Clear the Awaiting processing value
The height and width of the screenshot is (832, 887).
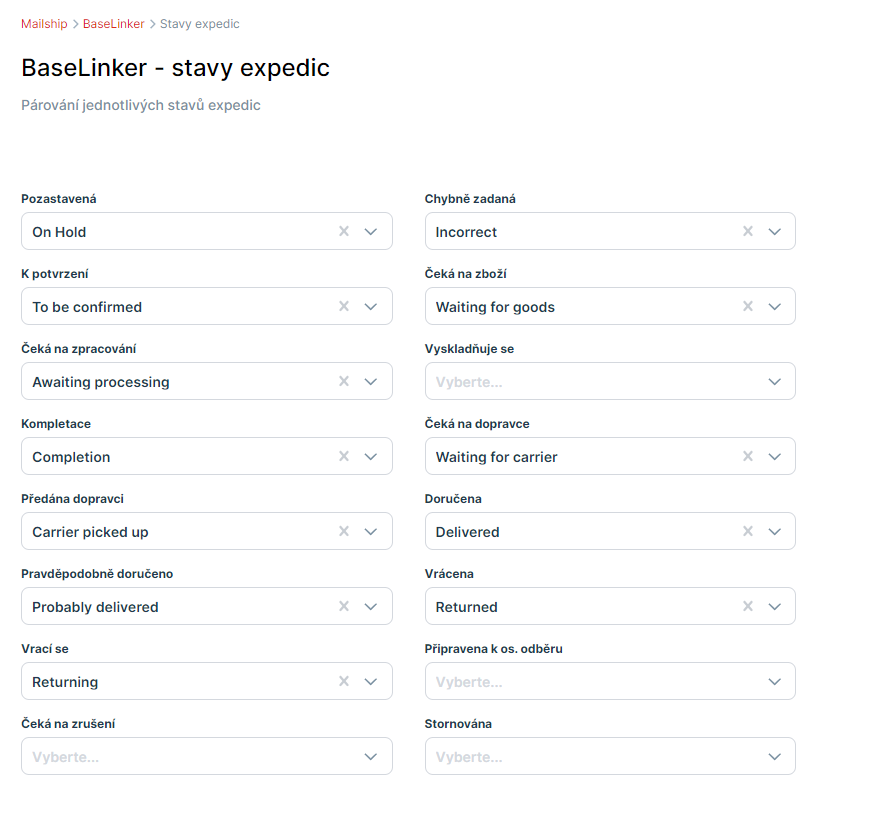(x=344, y=381)
